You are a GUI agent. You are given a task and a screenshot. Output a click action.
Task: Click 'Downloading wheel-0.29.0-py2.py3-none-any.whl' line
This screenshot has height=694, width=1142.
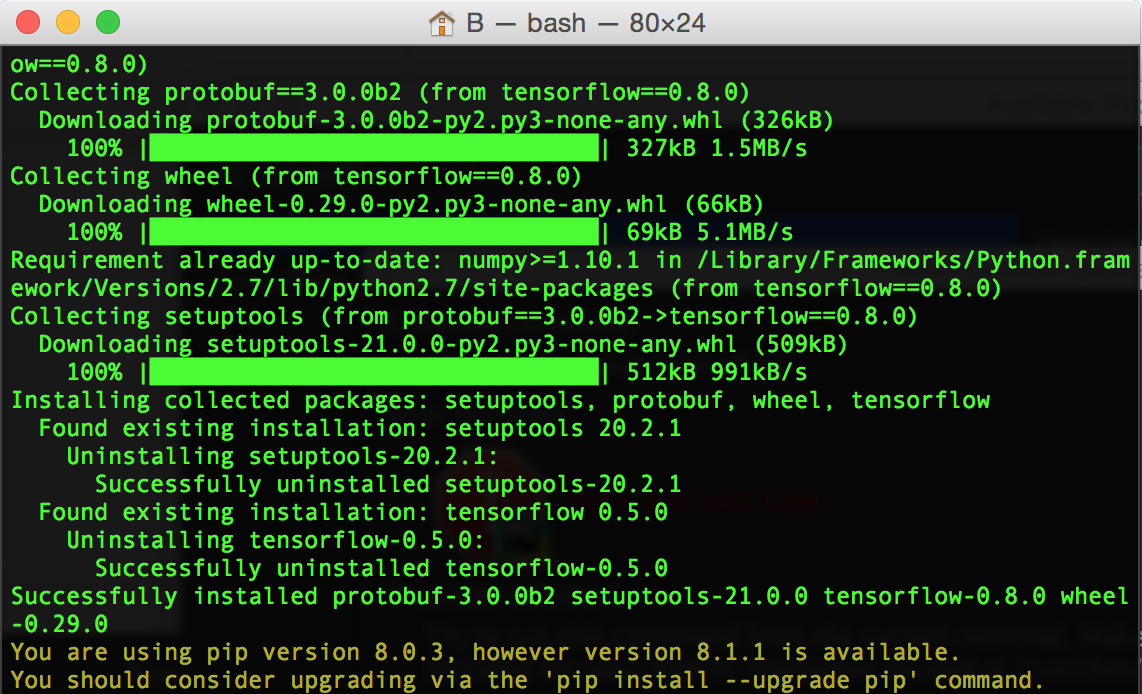click(401, 204)
